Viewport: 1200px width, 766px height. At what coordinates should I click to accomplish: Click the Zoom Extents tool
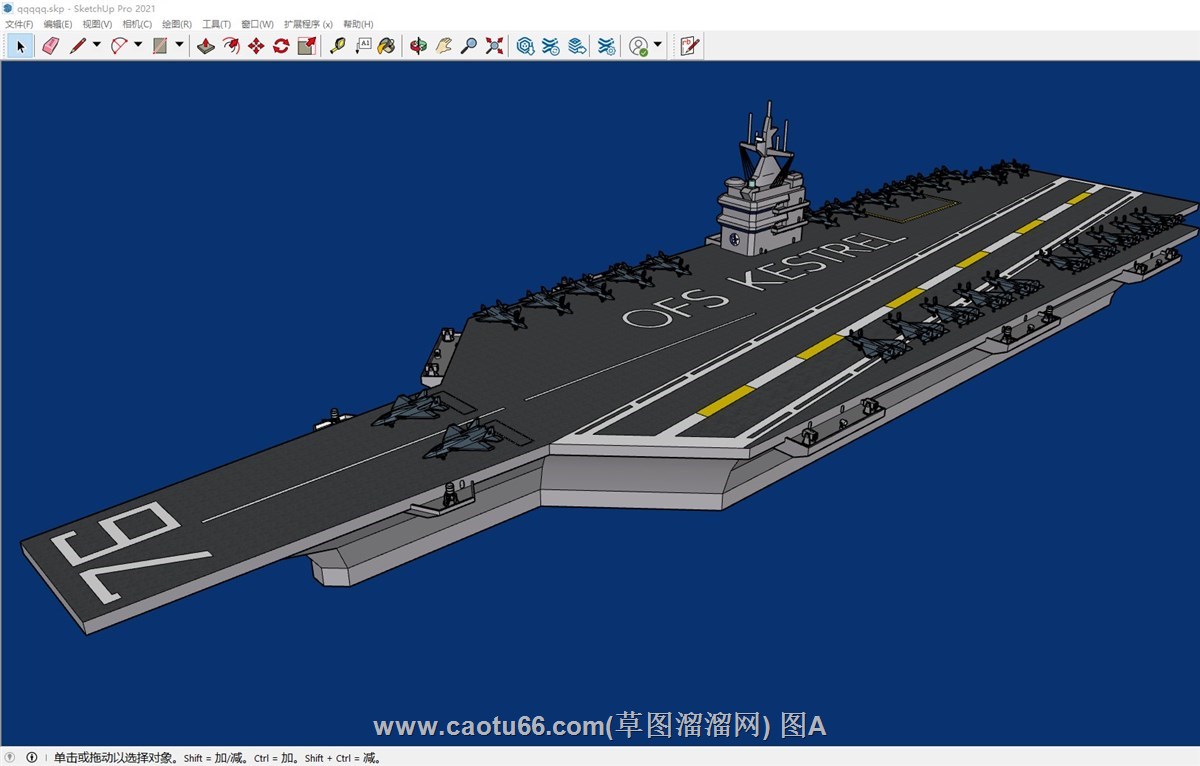[x=494, y=46]
